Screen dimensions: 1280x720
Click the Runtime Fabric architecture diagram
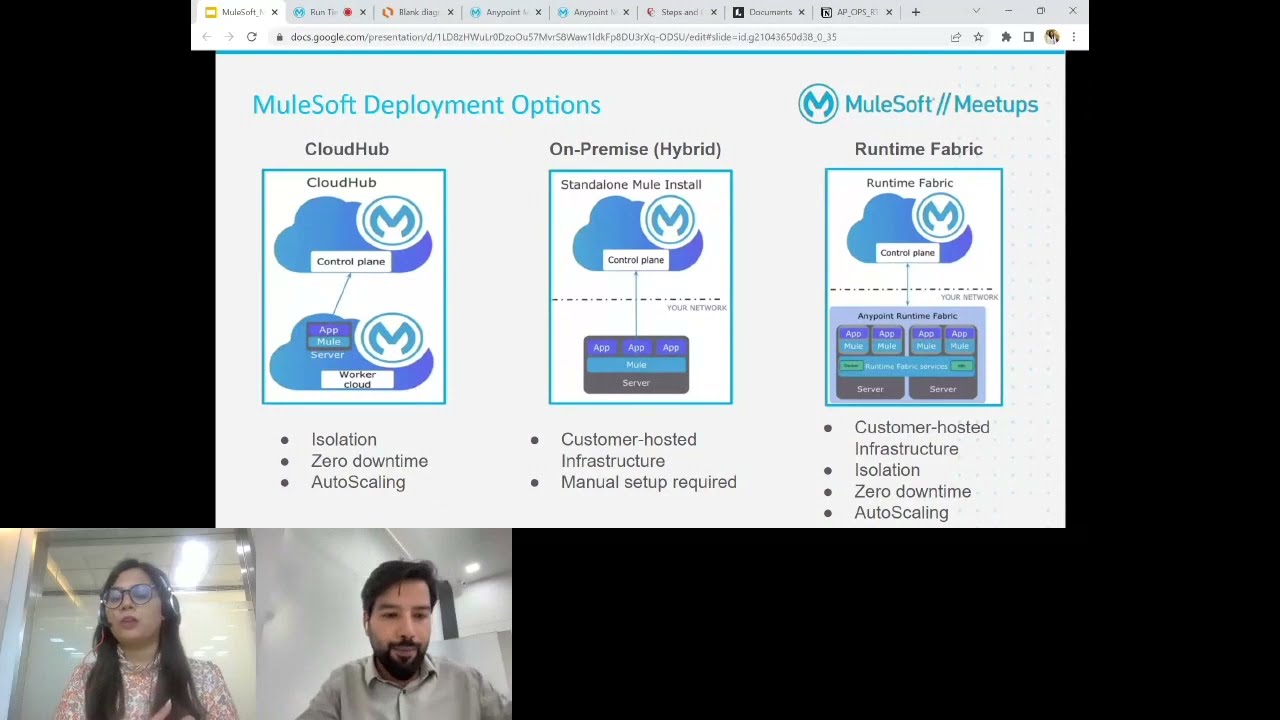coord(913,287)
